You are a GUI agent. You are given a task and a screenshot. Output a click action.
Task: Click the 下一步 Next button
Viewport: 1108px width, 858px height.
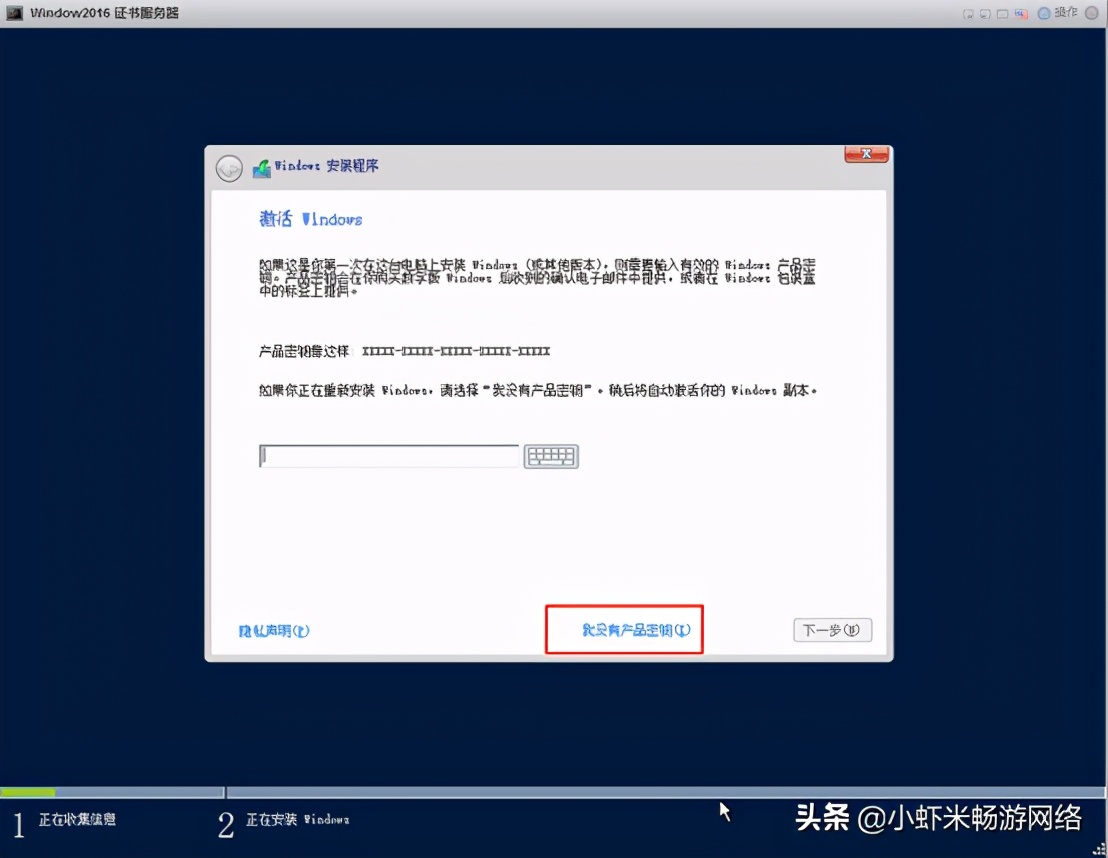coord(832,630)
